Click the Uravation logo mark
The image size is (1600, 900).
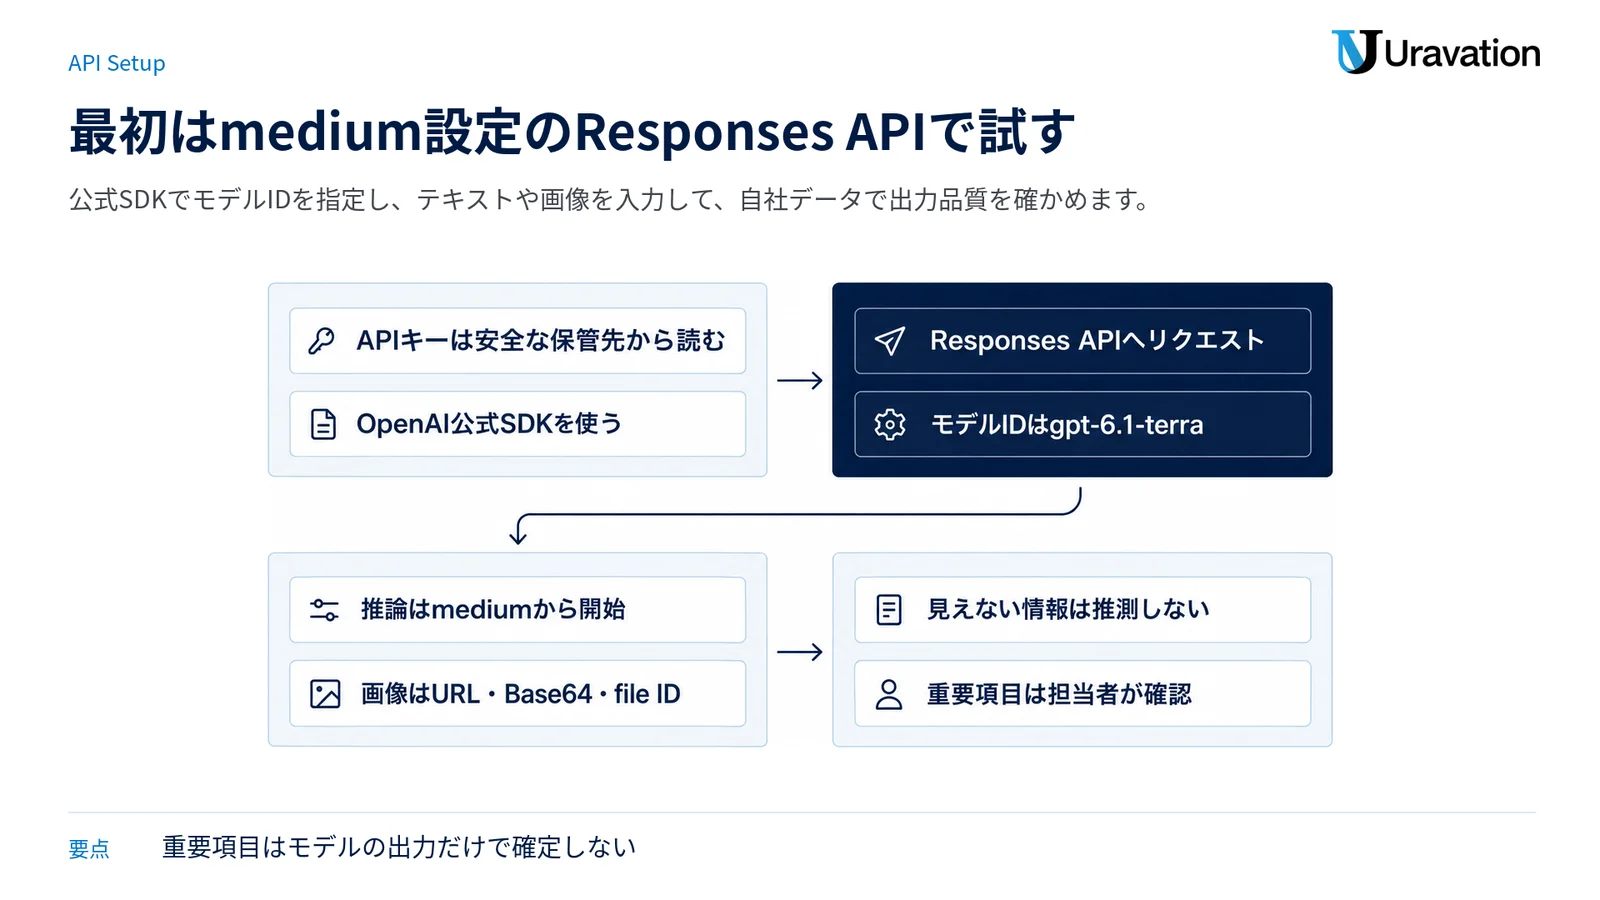point(1356,52)
